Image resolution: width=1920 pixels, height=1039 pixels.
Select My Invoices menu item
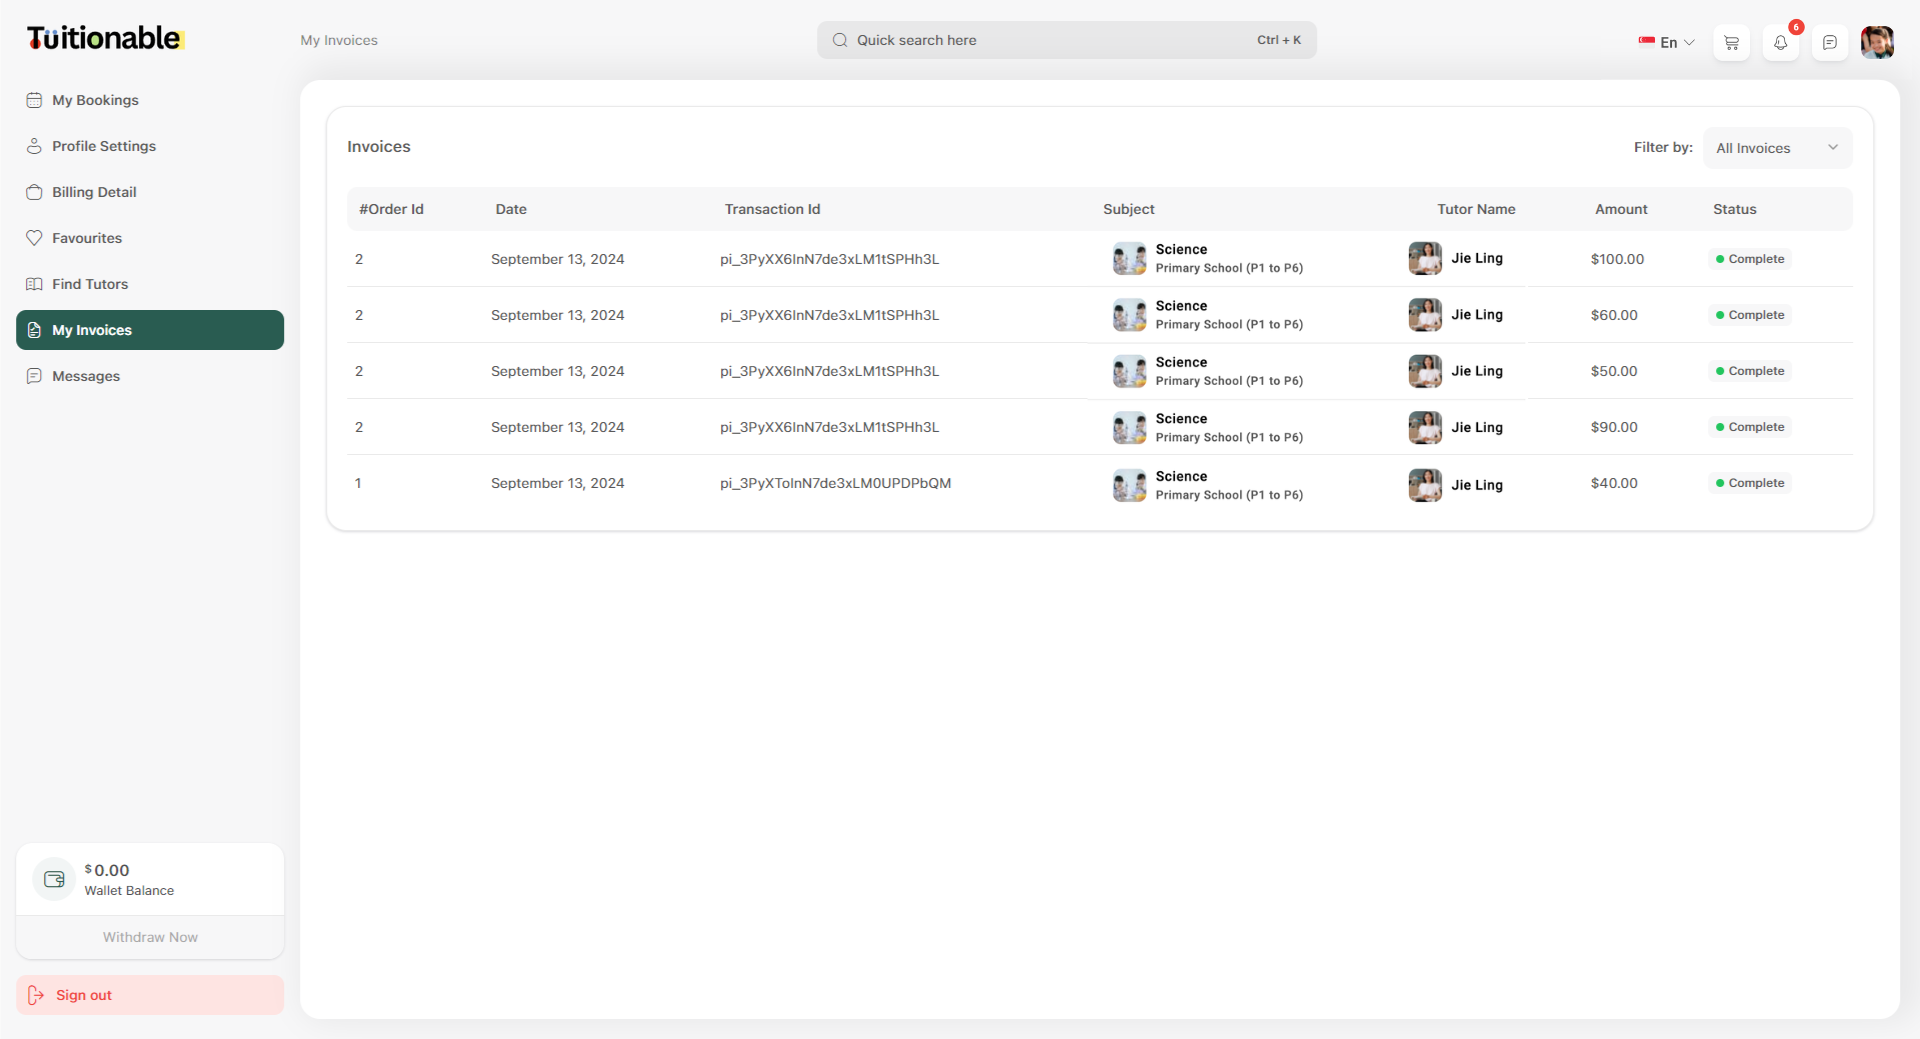click(x=150, y=330)
